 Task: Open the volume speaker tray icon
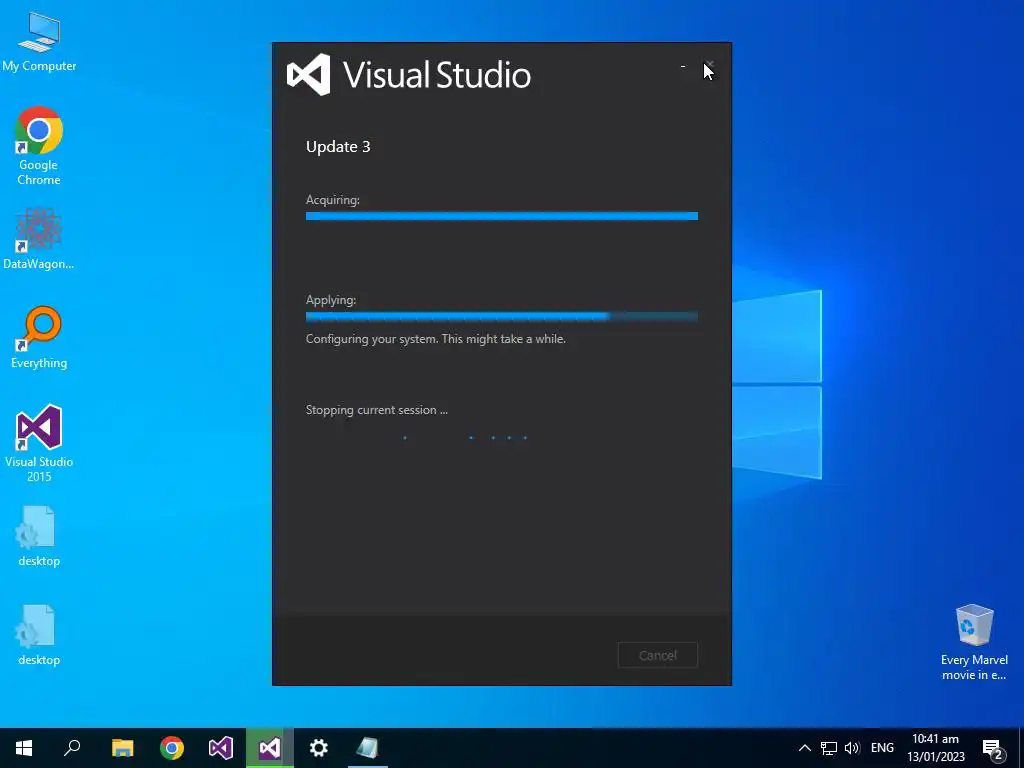click(852, 748)
